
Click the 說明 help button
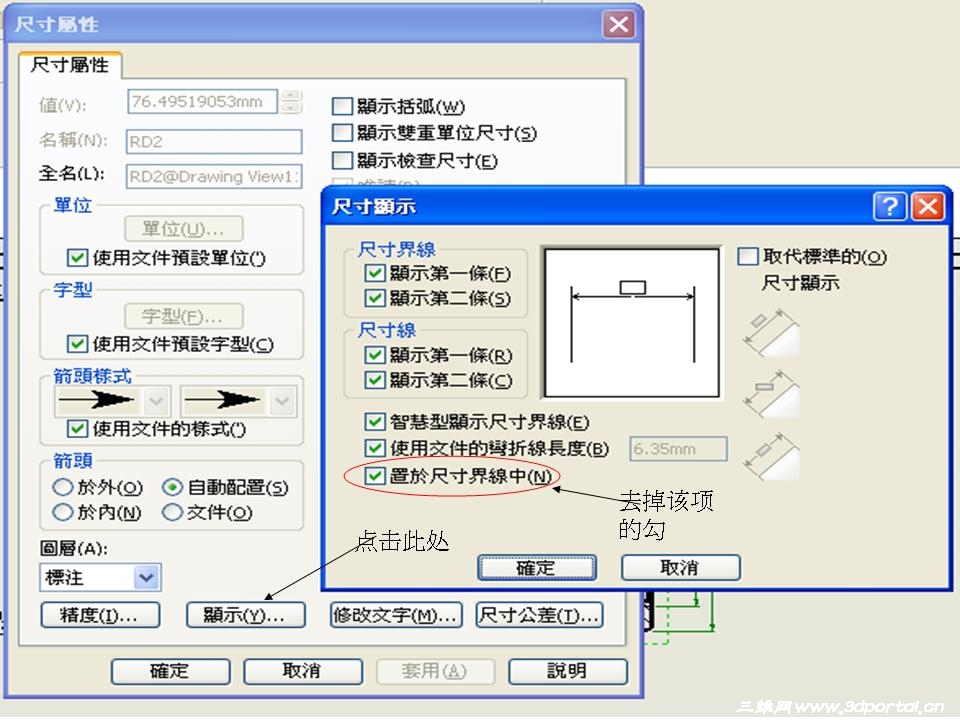coord(568,672)
